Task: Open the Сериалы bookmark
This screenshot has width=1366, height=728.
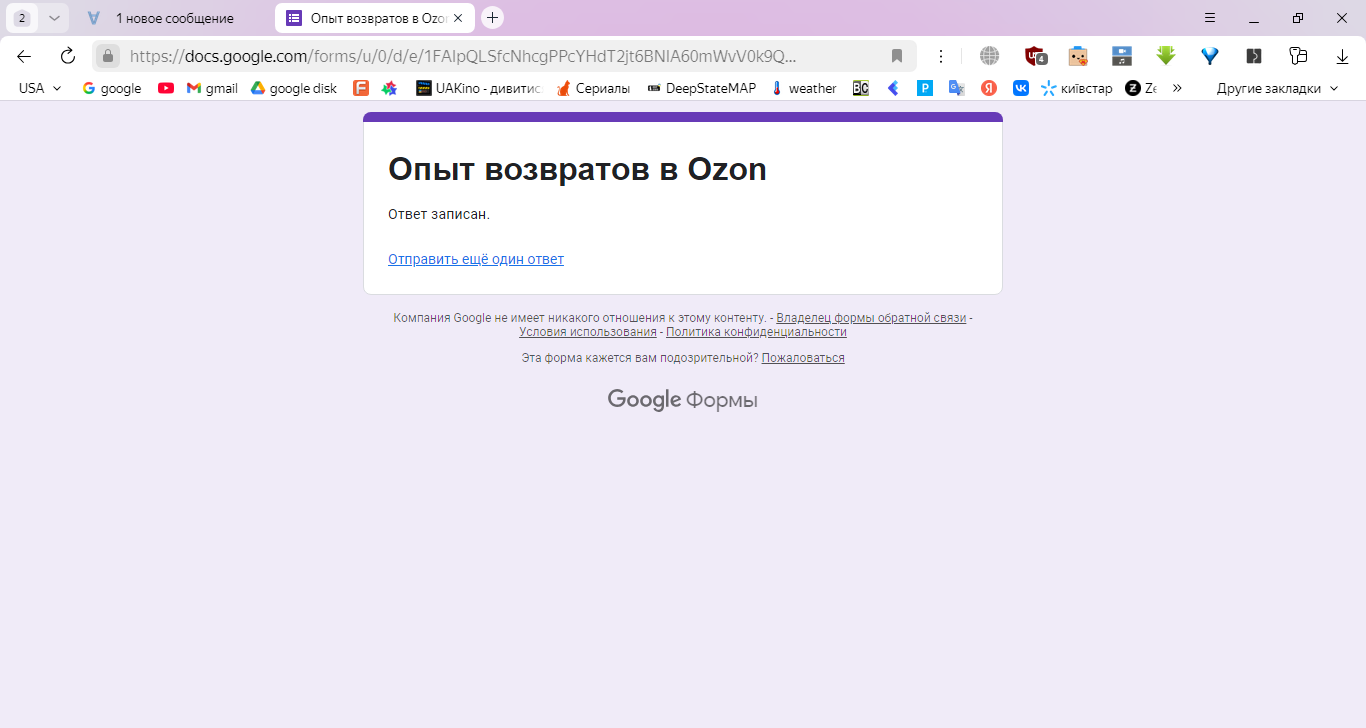Action: tap(593, 88)
